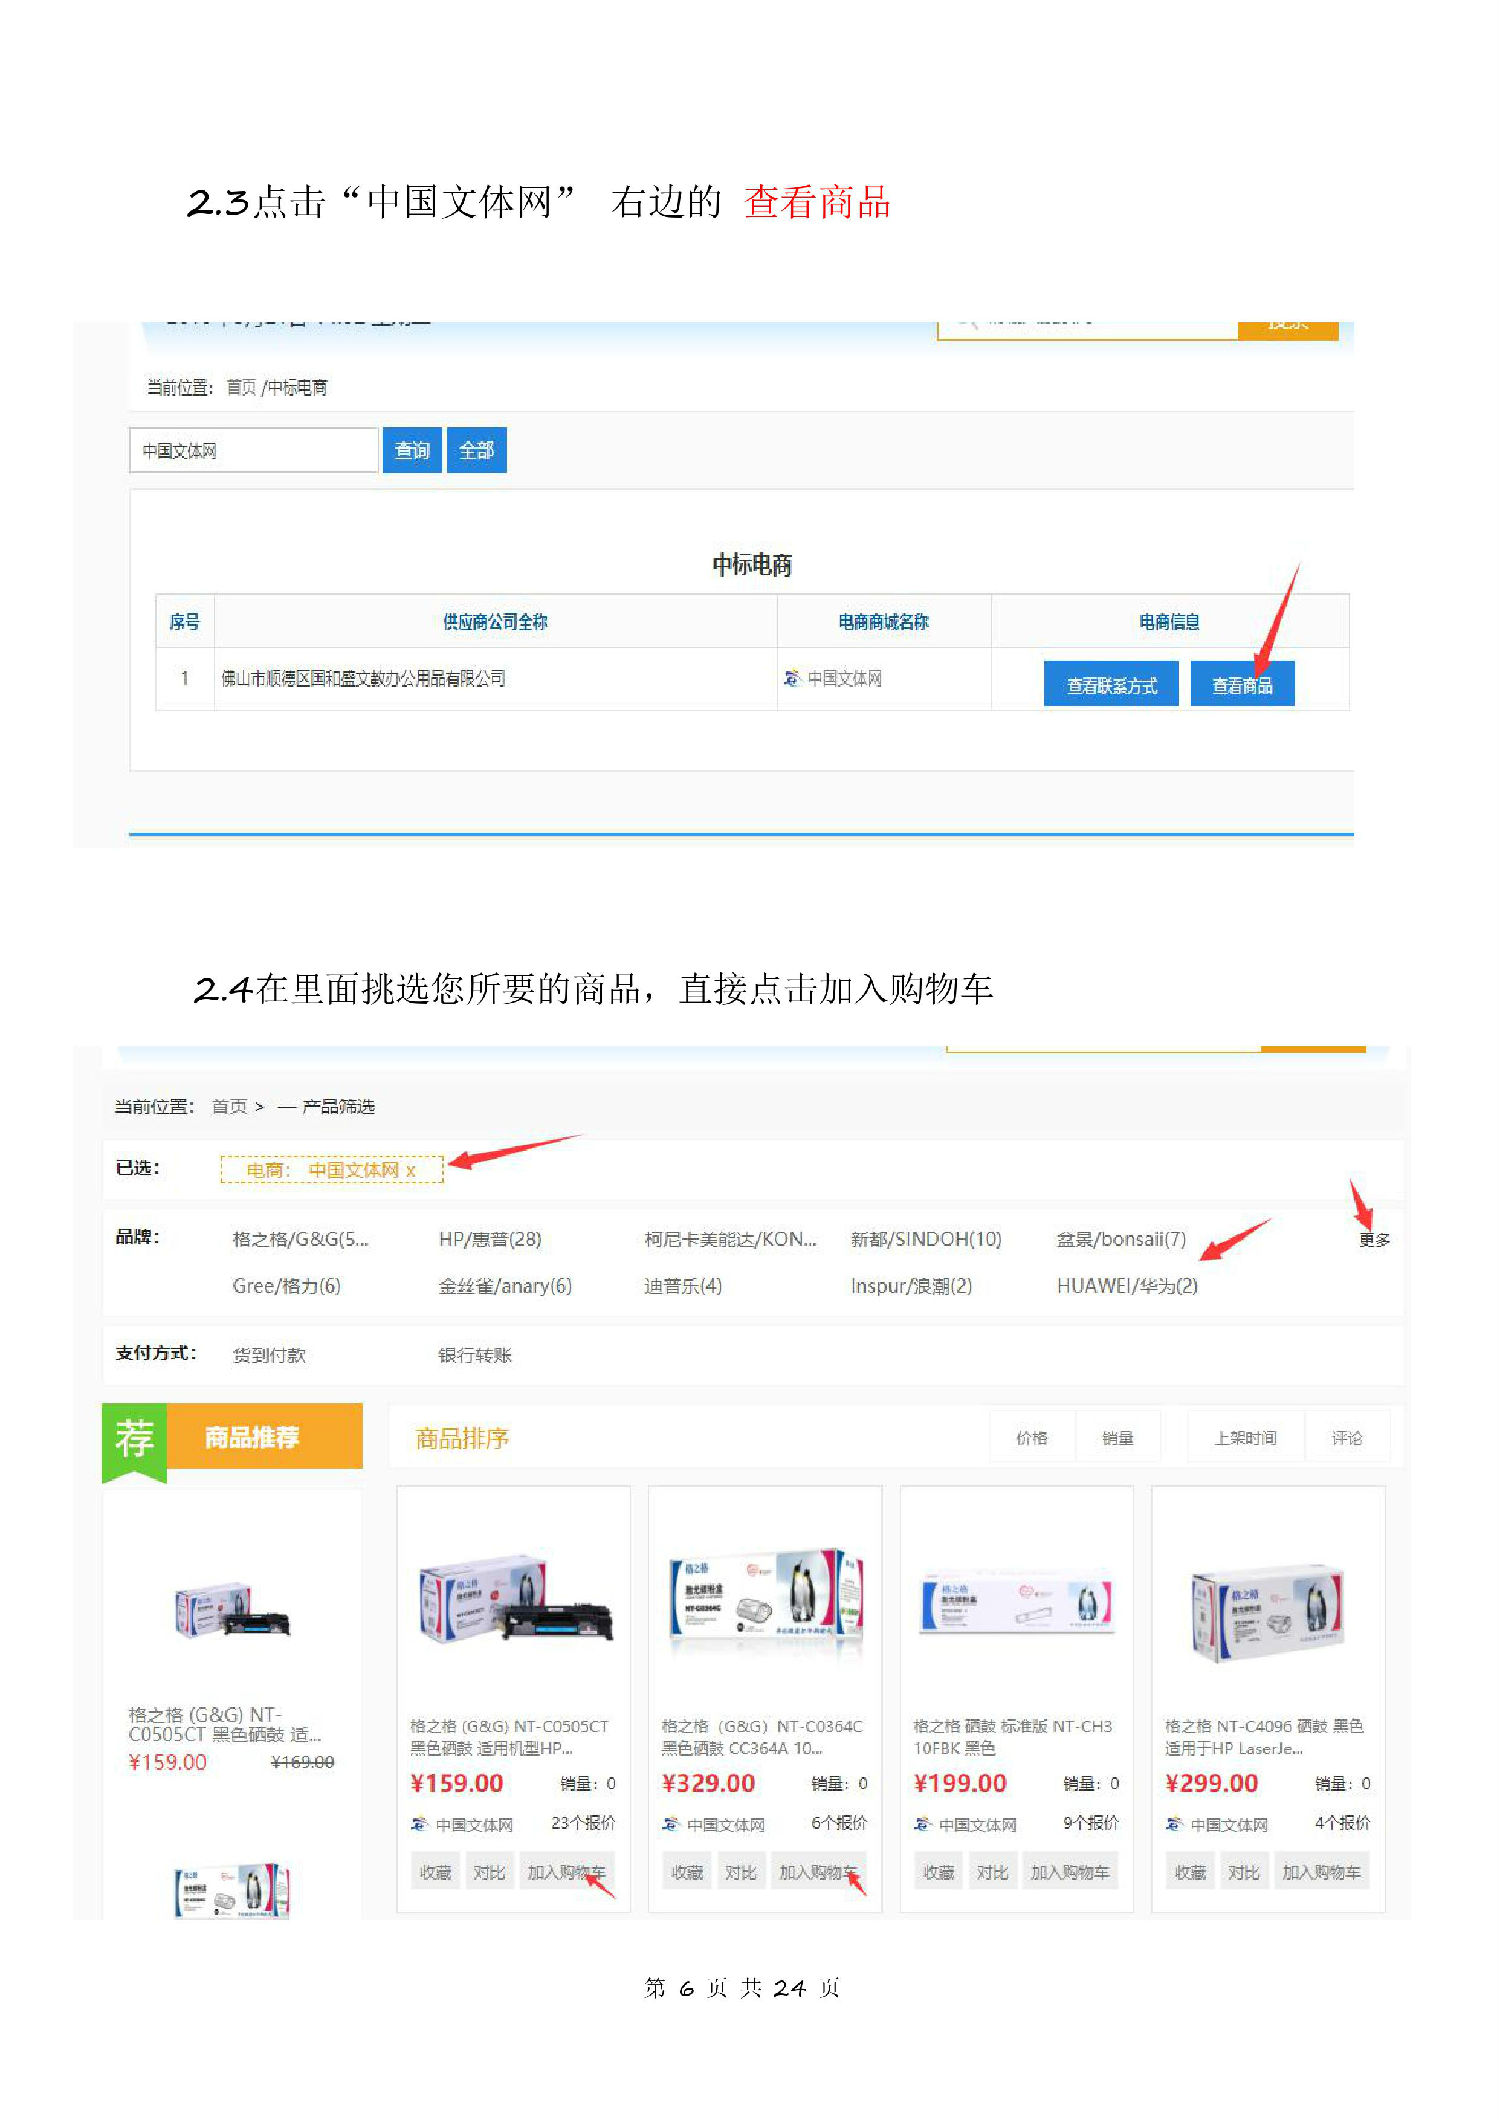Select brand HP/惠普(28) filter
This screenshot has height=2120, width=1500.
[x=490, y=1239]
